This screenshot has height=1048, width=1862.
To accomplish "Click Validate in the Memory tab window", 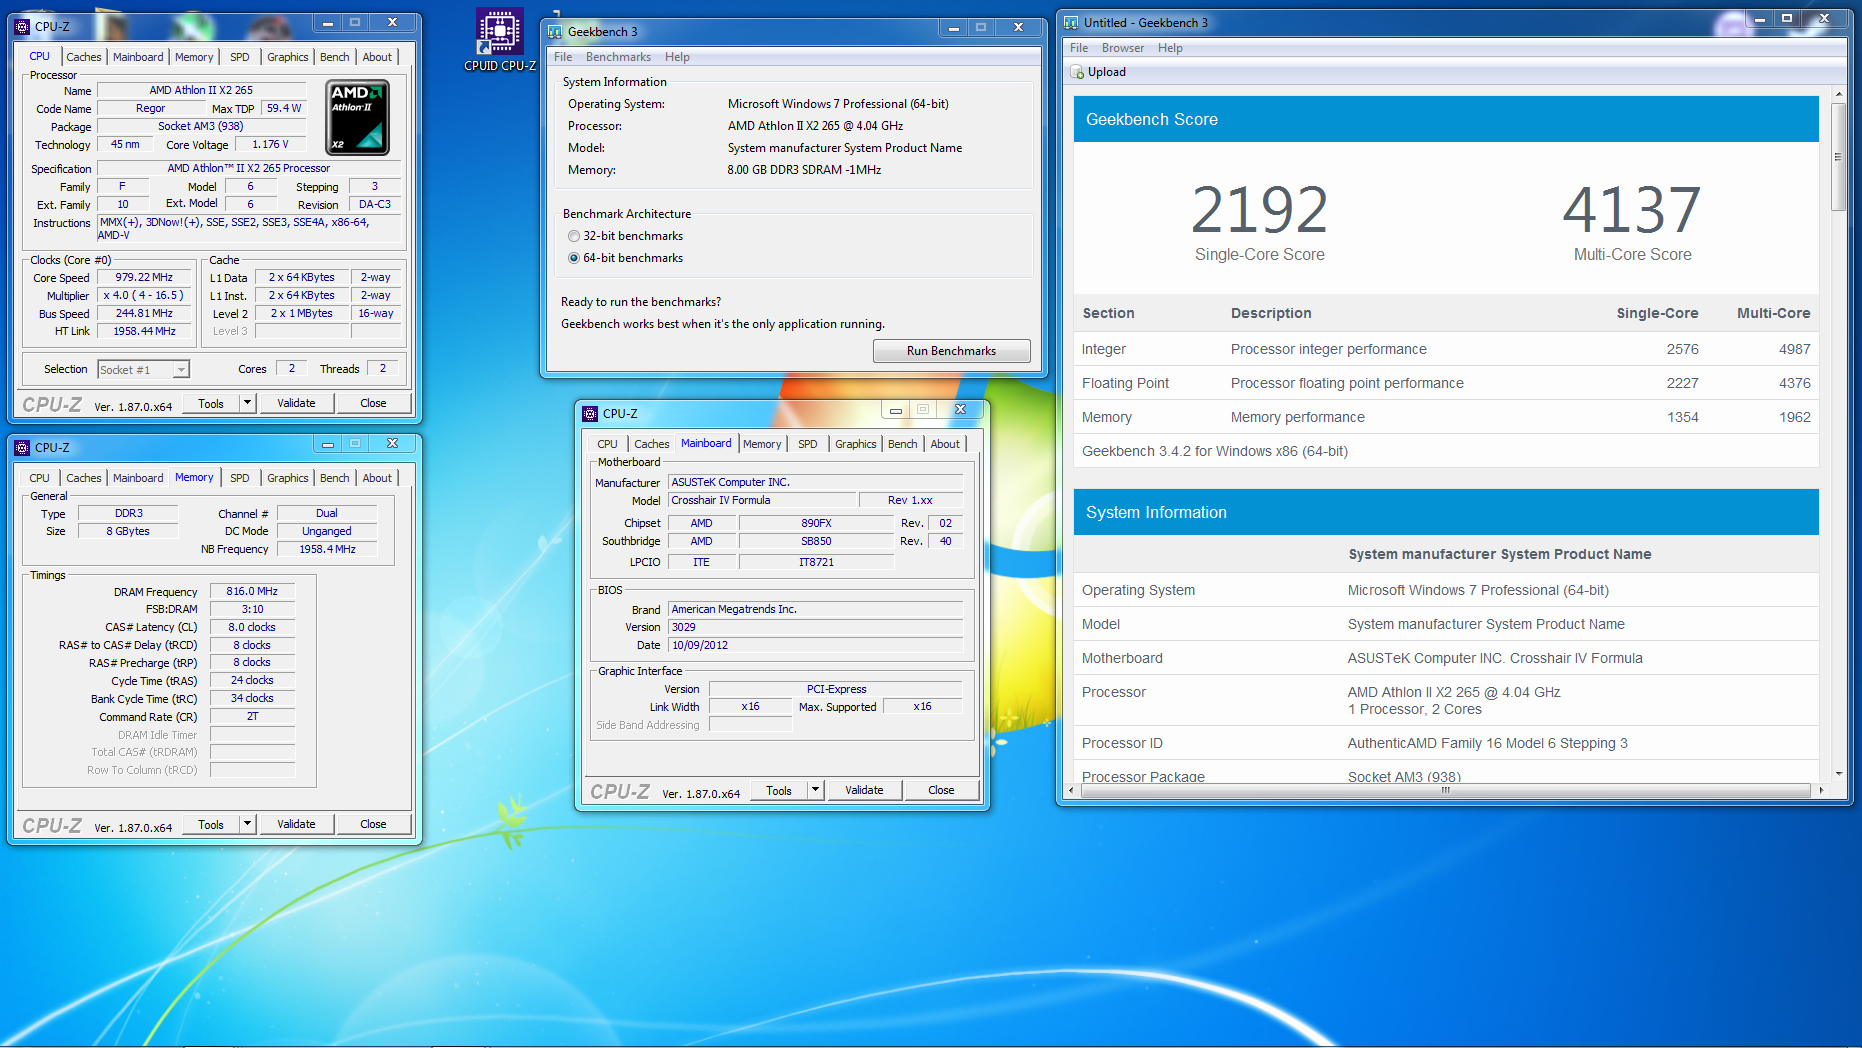I will (296, 824).
